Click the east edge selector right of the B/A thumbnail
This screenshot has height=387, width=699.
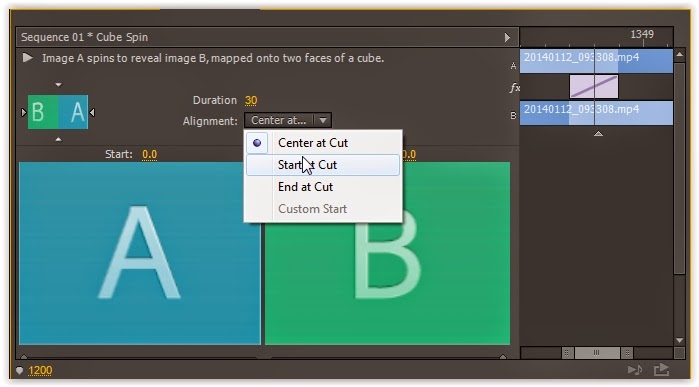point(92,112)
